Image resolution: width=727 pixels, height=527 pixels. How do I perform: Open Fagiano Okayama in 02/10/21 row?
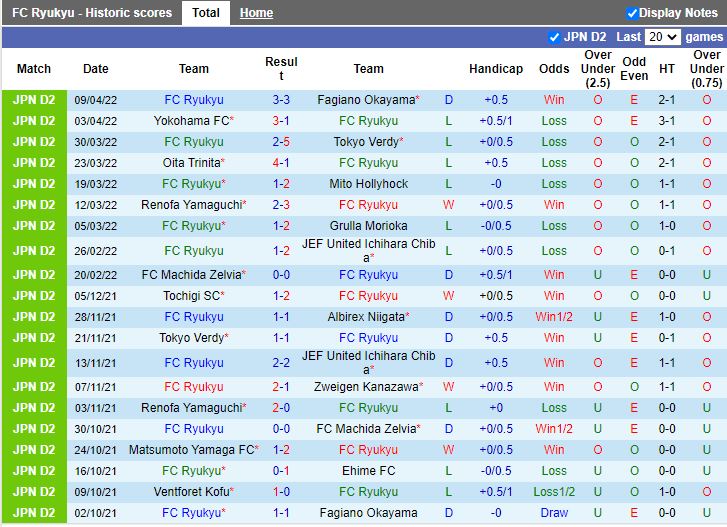(x=369, y=513)
